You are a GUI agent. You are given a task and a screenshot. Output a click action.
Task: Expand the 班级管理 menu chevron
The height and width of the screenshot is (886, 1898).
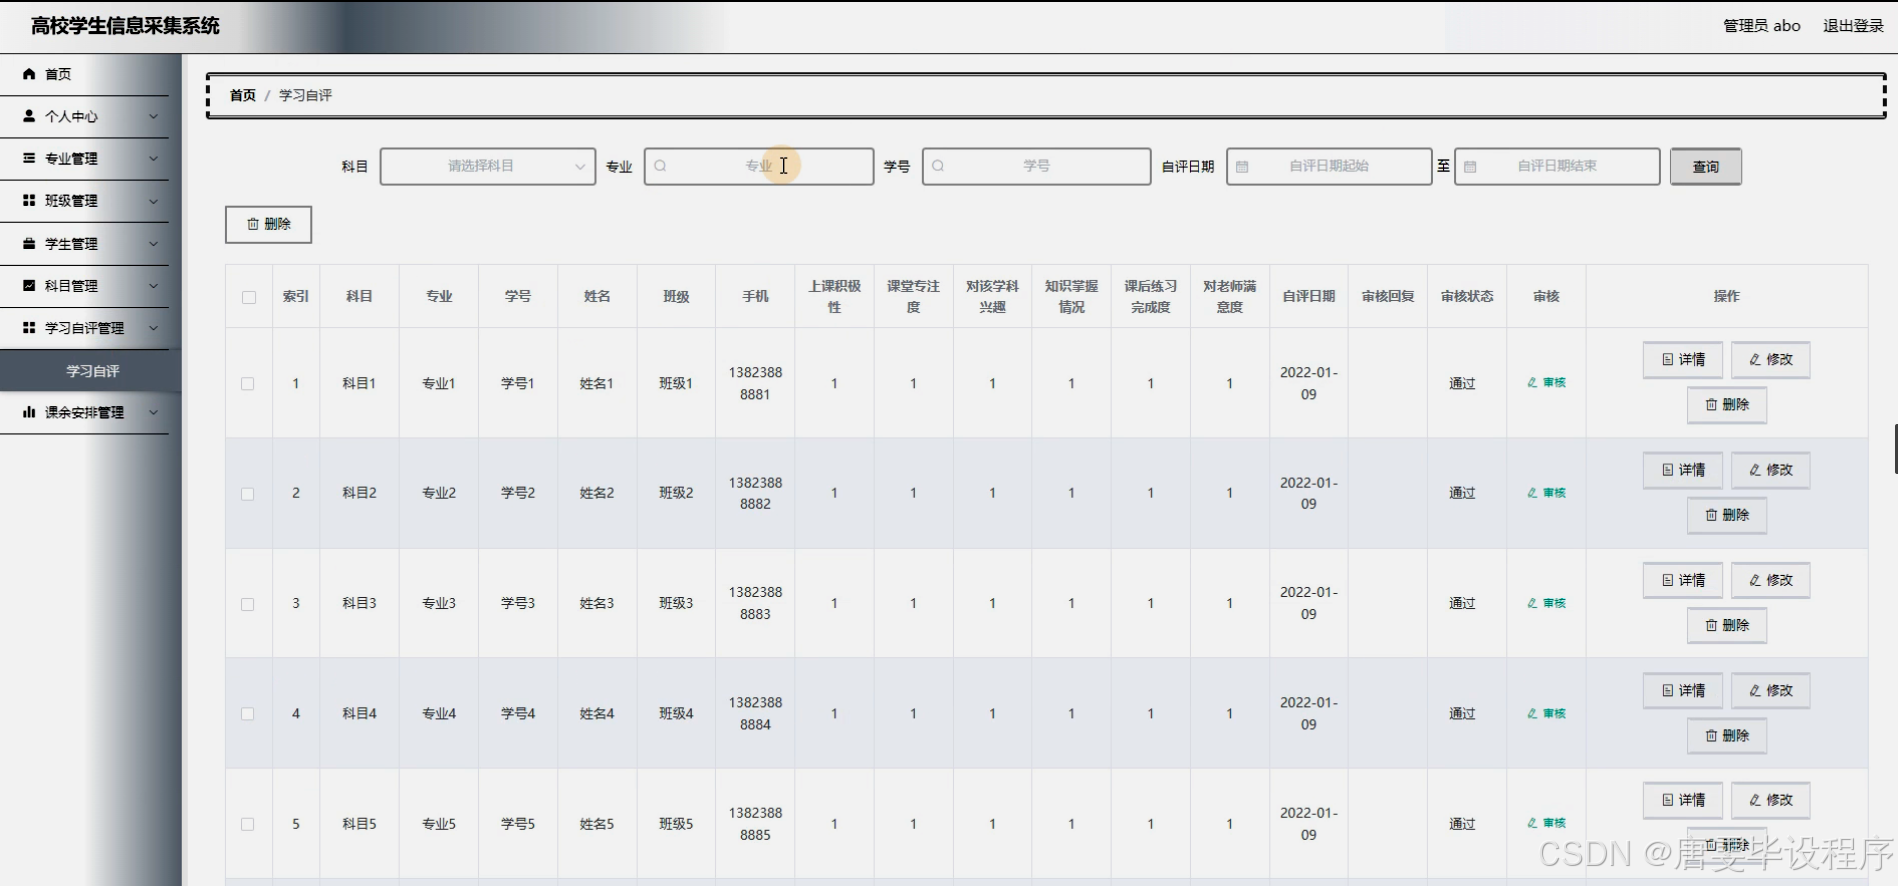tap(153, 201)
